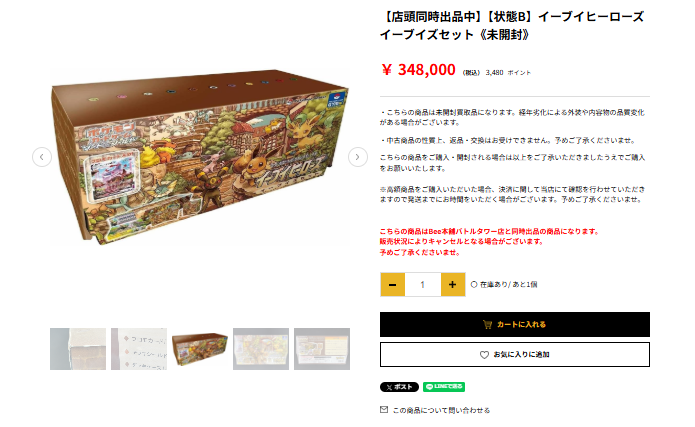Viewport: 695px width, 427px height.
Task: Select the first thumbnail showing box corner
Action: [78, 349]
